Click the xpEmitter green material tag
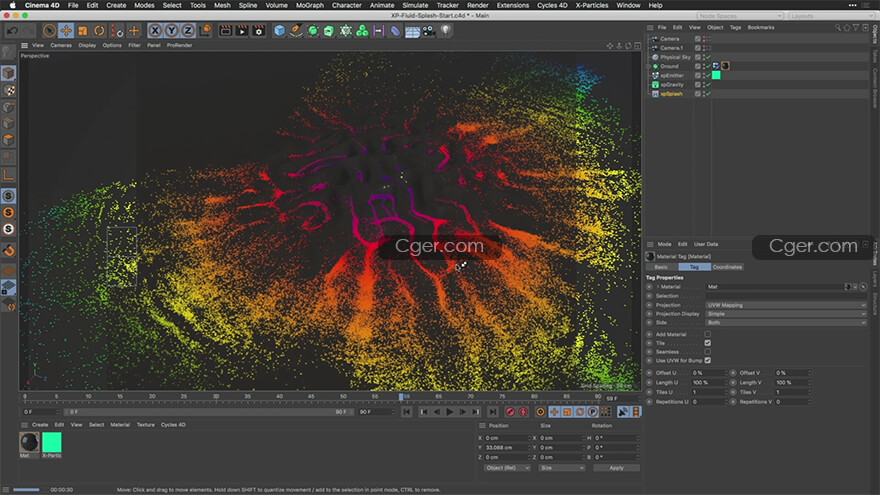The height and width of the screenshot is (495, 880). [716, 75]
